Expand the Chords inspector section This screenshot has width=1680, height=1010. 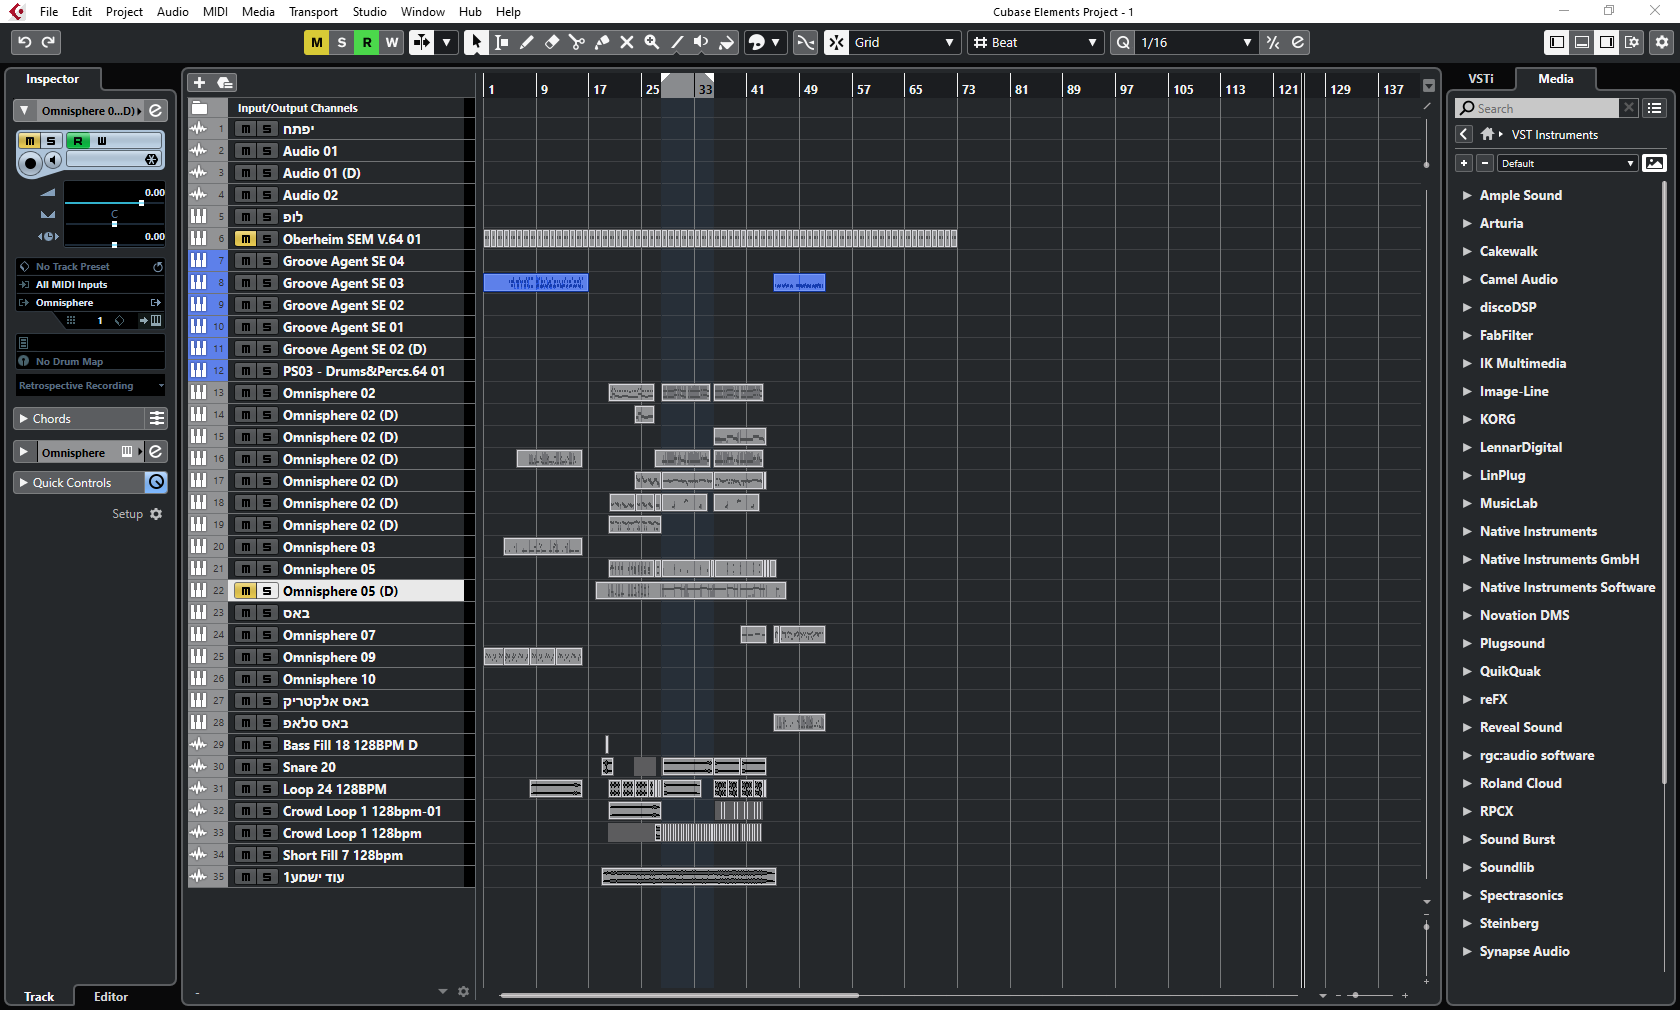[x=24, y=419]
